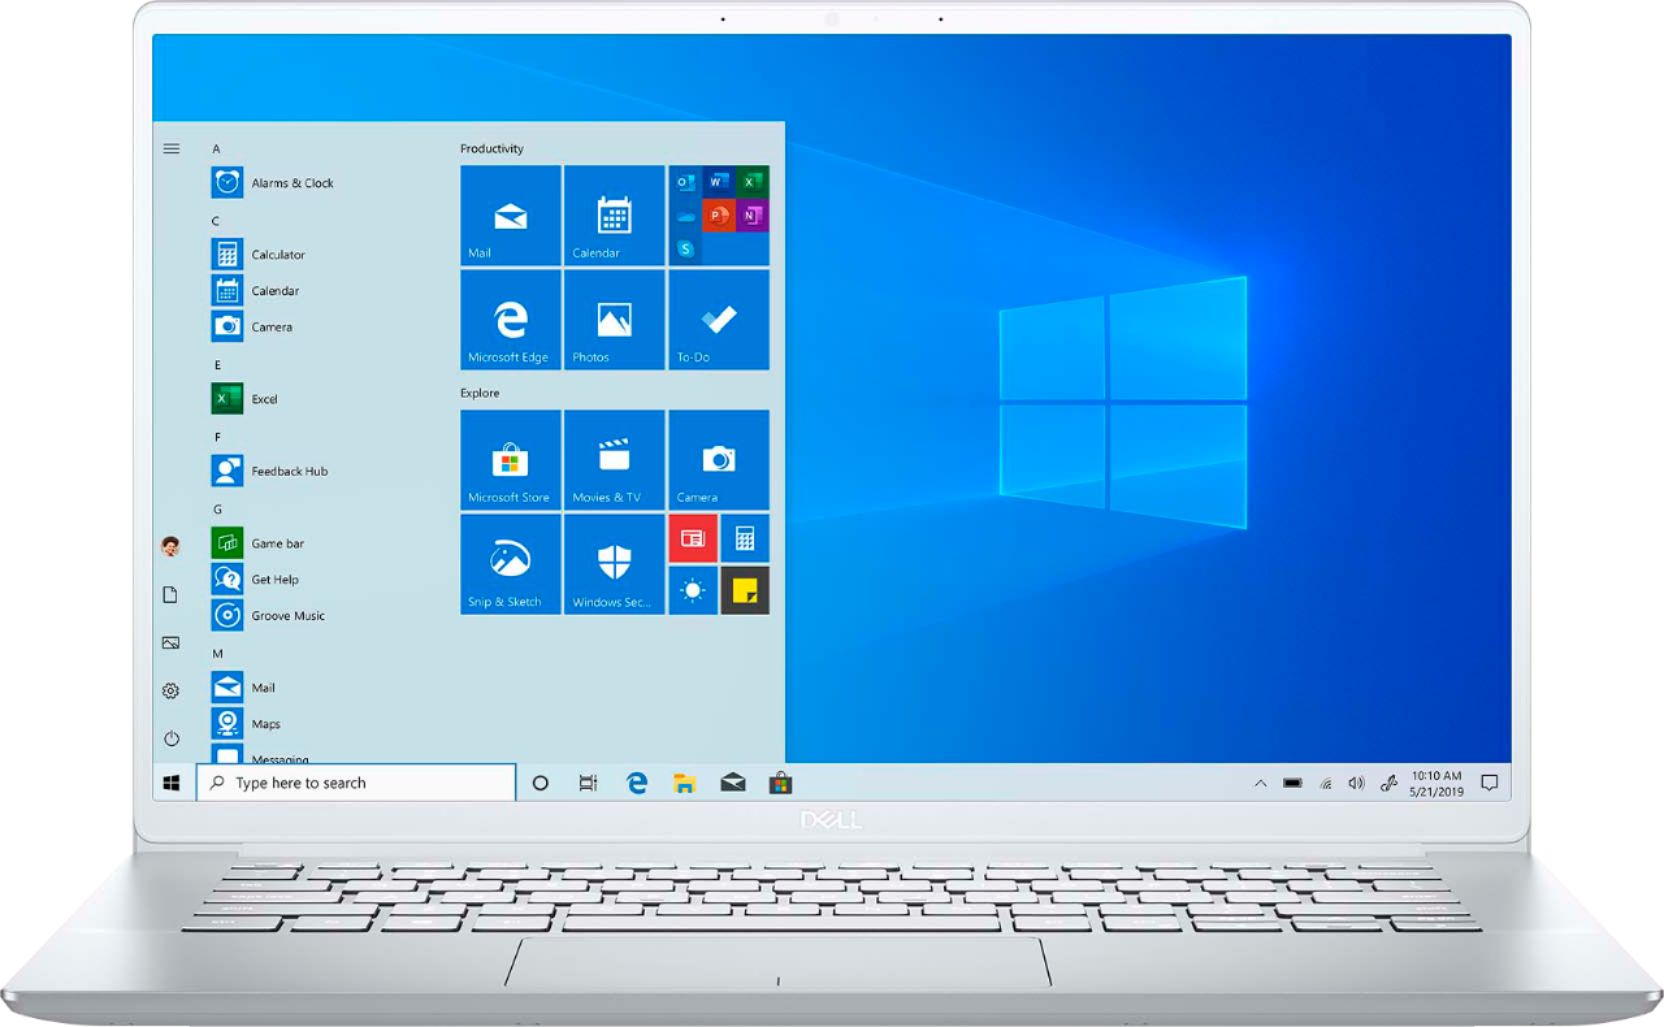Viewport: 1664px width, 1027px height.
Task: Click the Windows Start button
Action: (x=172, y=783)
